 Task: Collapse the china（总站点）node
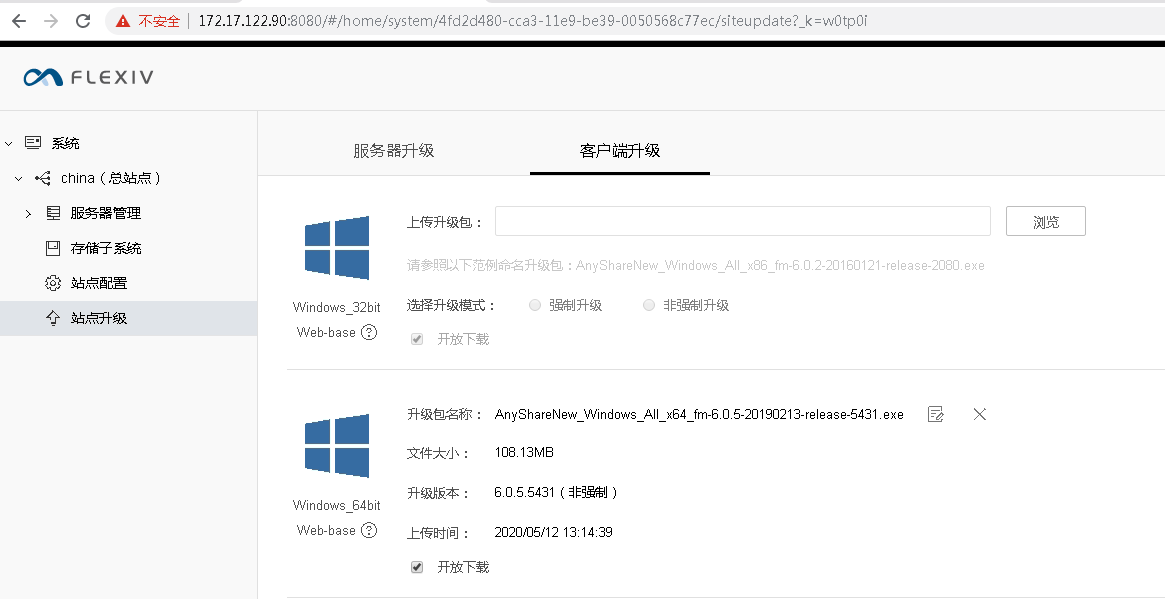[19, 178]
